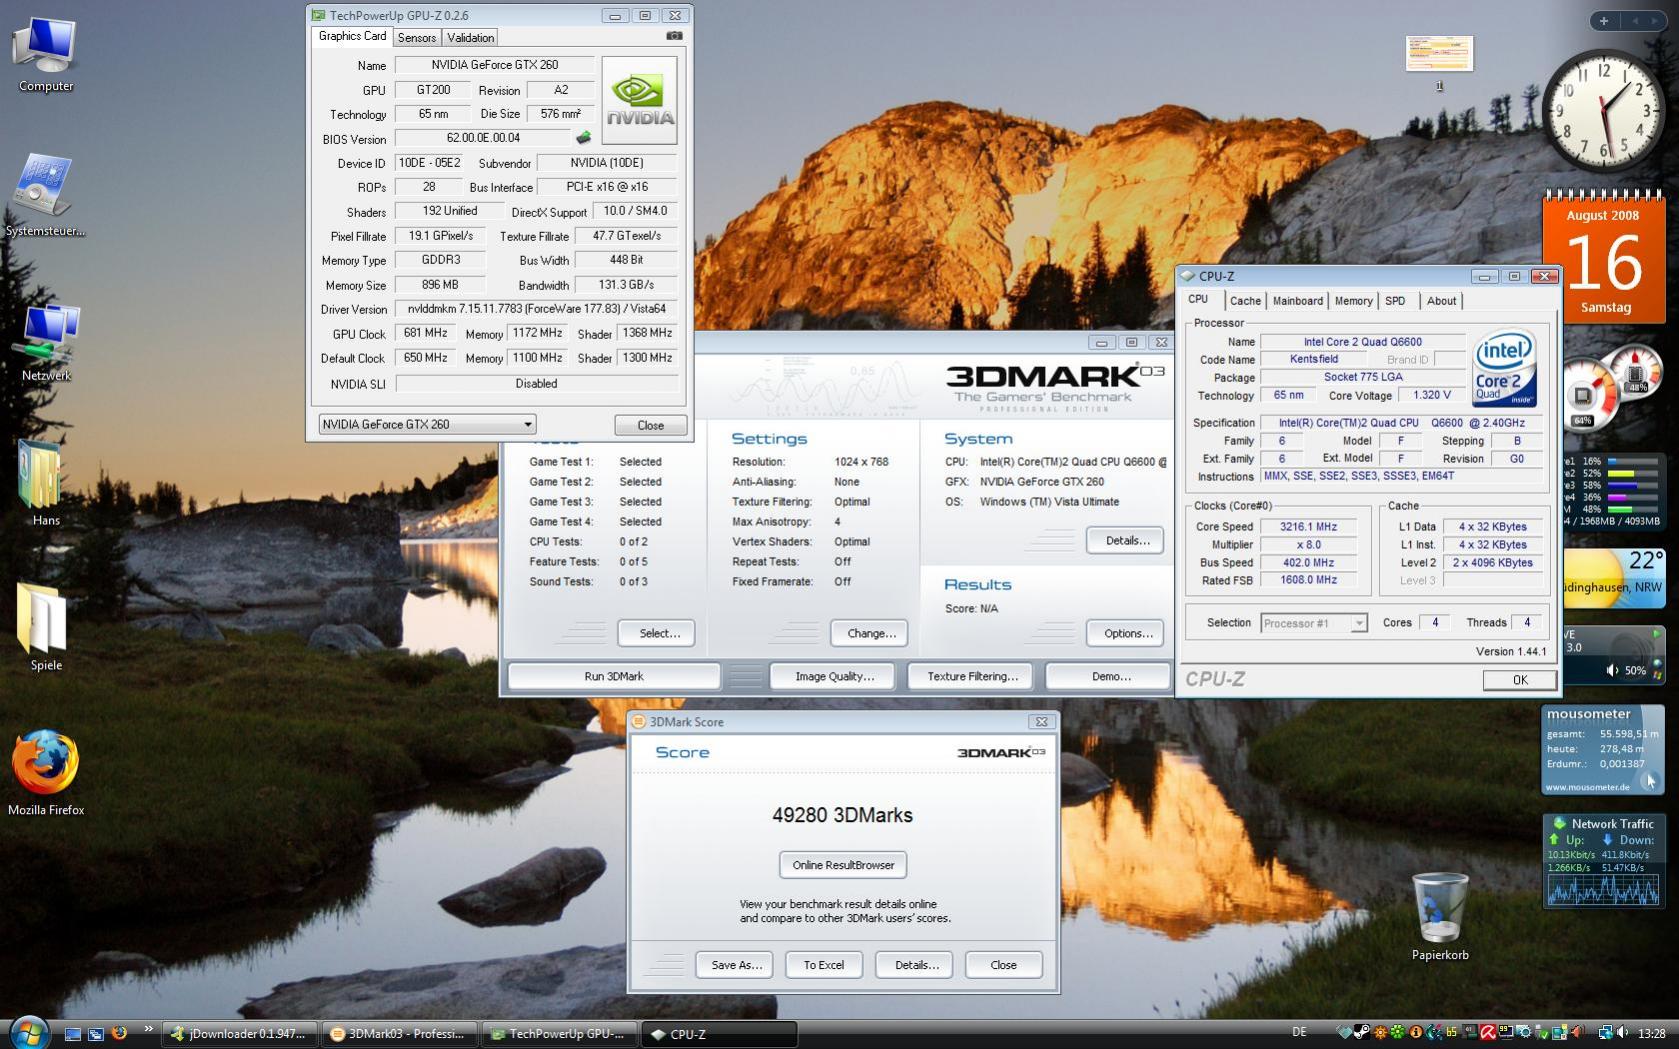This screenshot has height=1049, width=1679.
Task: Click the CPU-Z taskbar button
Action: coord(720,1034)
